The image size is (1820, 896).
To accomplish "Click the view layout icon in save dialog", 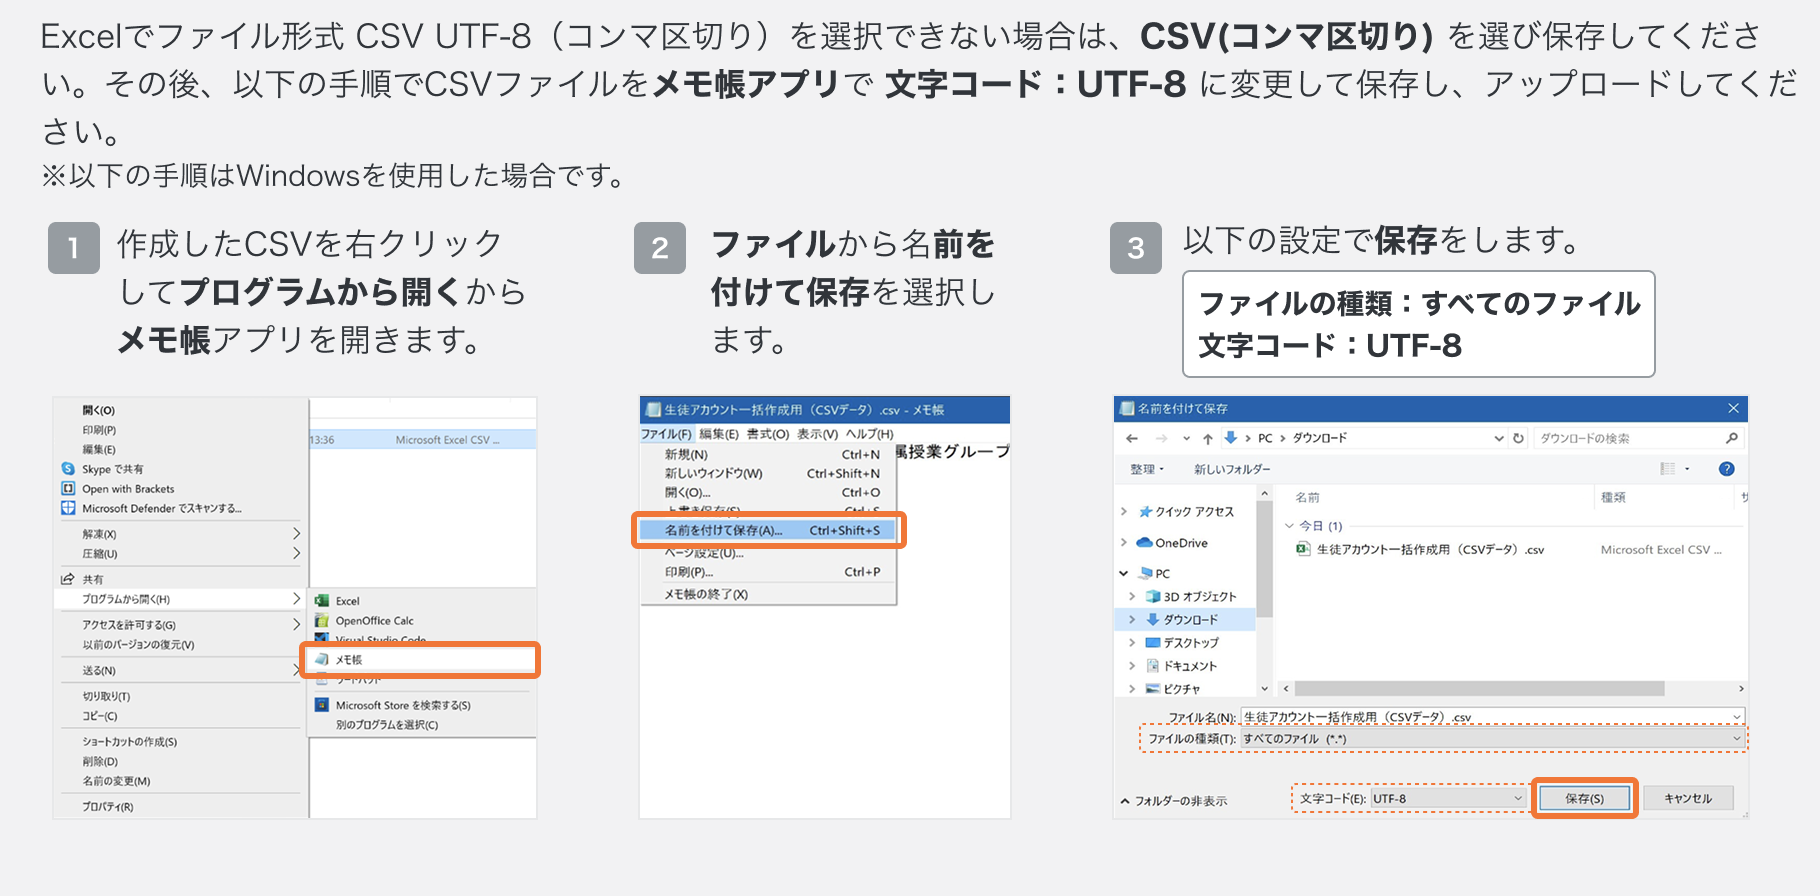I will [1667, 469].
